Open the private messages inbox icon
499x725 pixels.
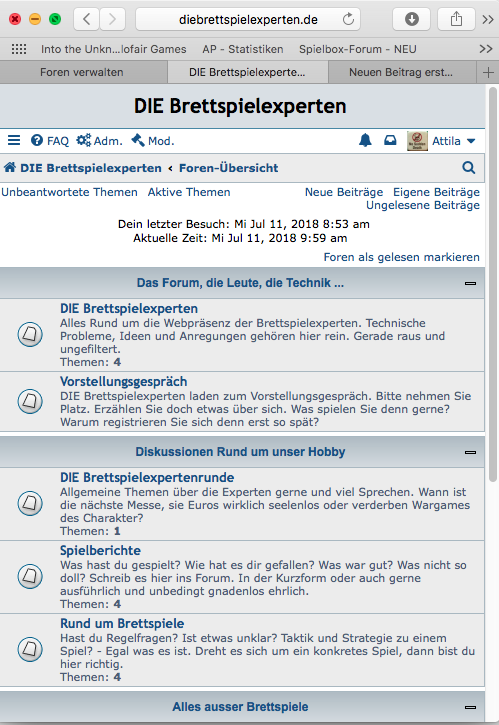[x=390, y=140]
